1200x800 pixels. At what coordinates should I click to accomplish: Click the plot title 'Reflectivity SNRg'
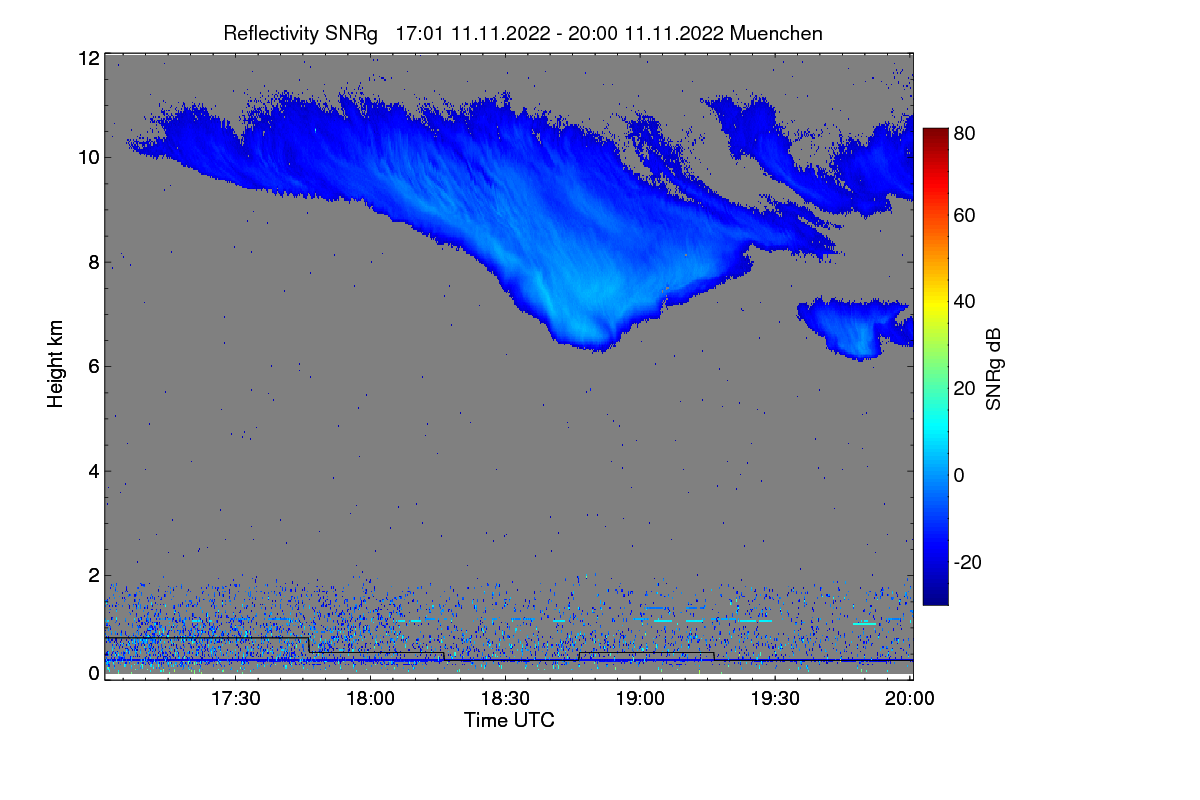tap(301, 33)
